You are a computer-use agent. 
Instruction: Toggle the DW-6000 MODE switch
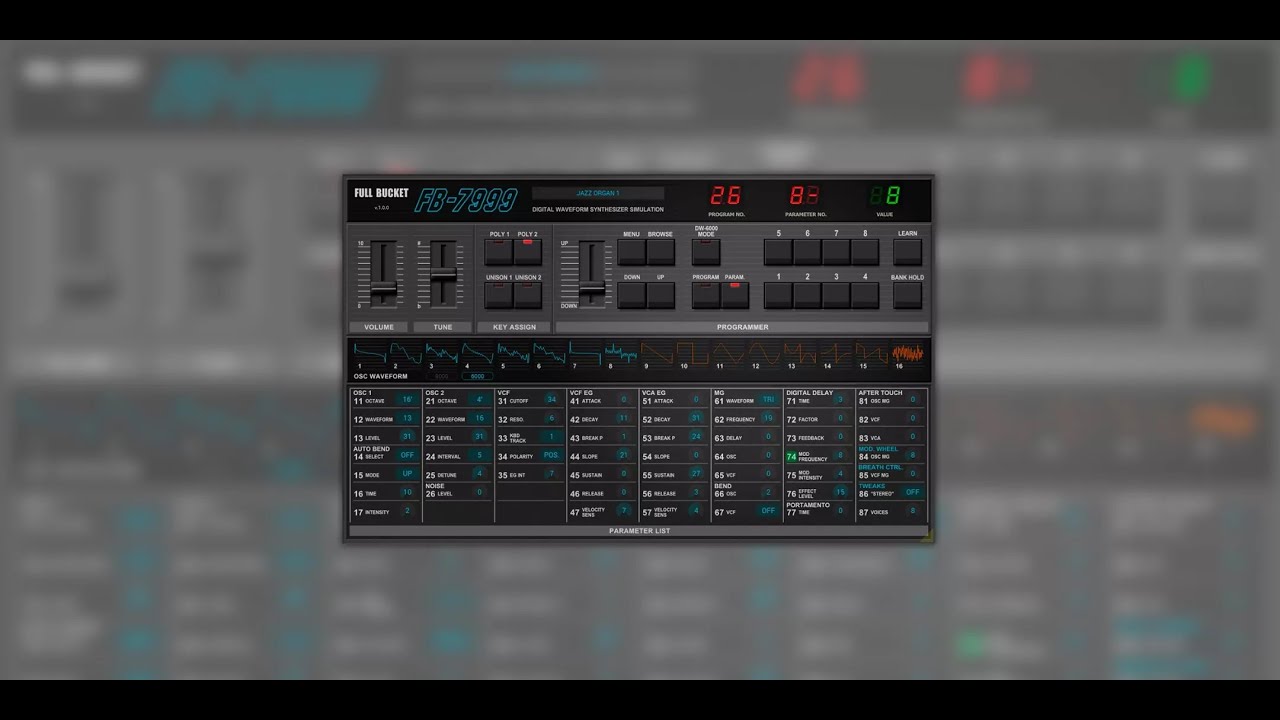(706, 251)
